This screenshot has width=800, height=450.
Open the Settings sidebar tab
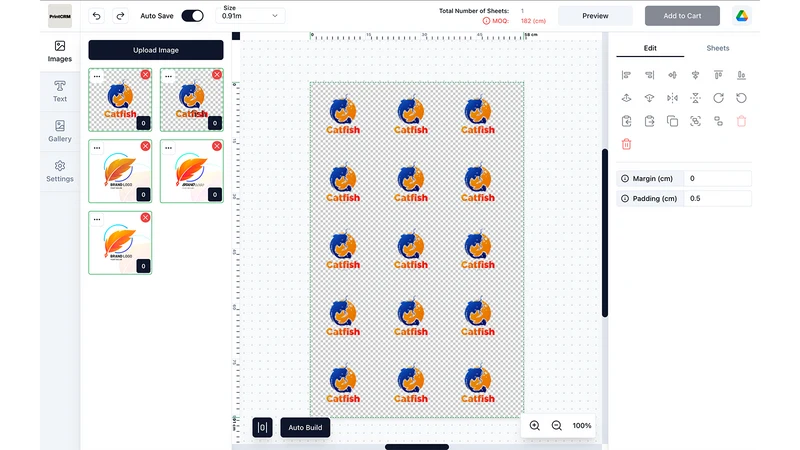[60, 171]
